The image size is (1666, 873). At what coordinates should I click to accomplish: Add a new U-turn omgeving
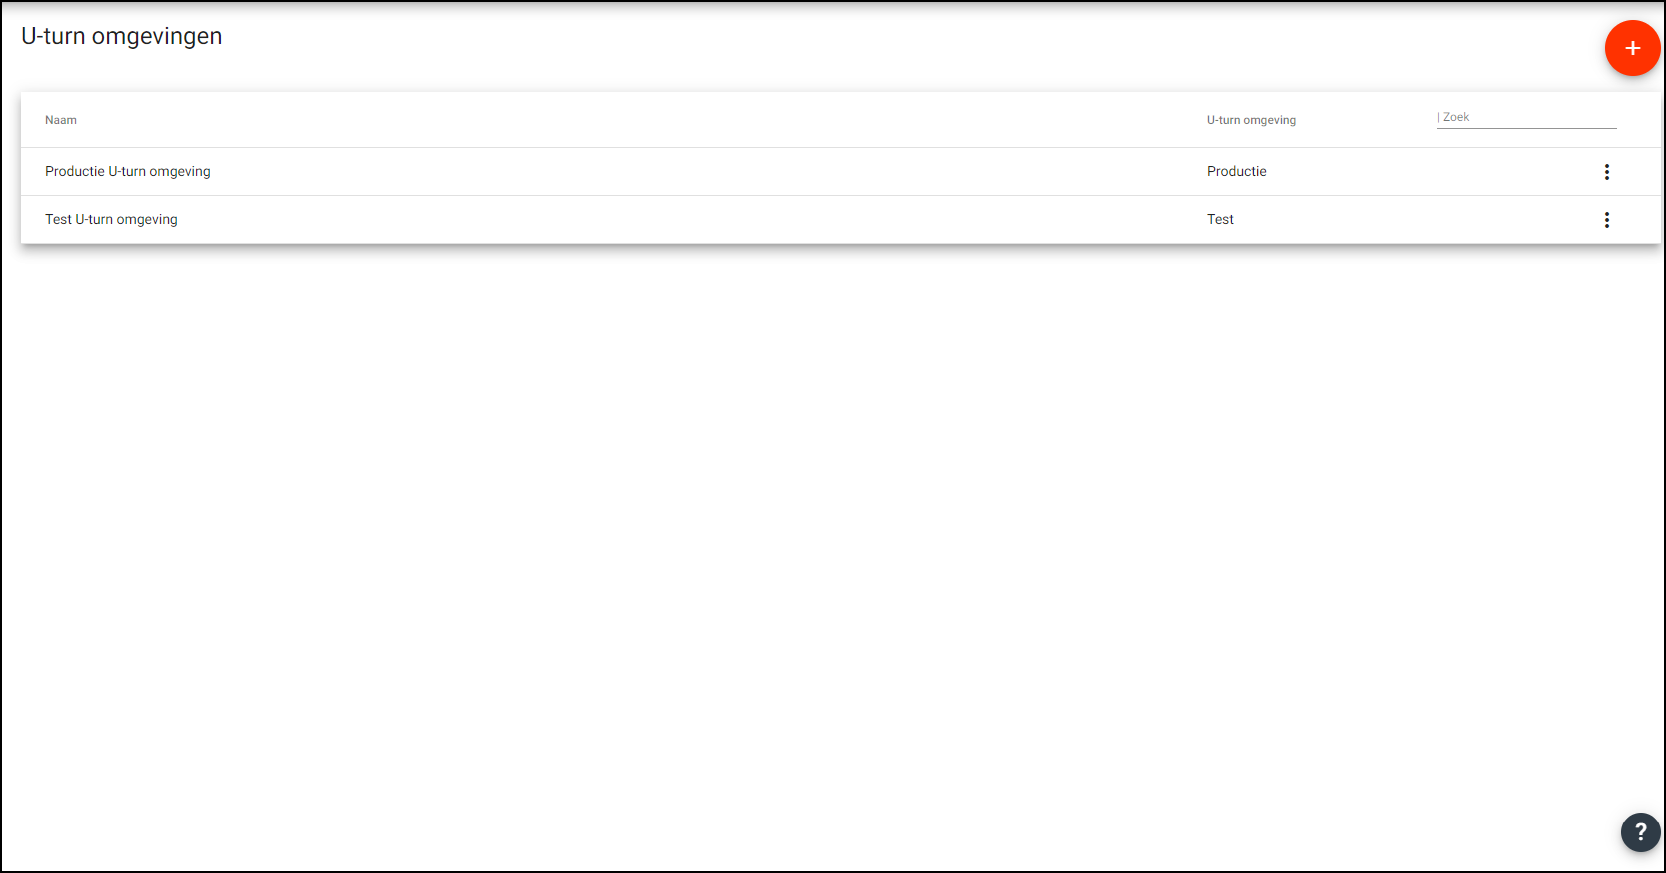click(1632, 48)
